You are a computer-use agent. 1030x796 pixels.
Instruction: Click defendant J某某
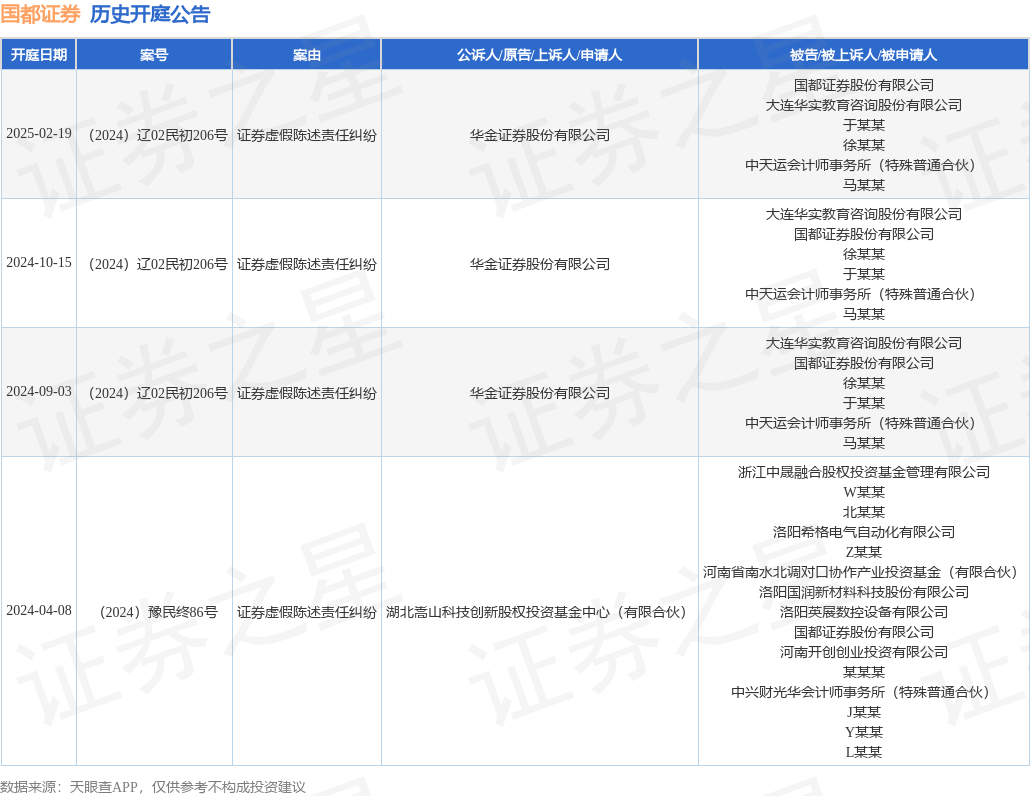[864, 713]
